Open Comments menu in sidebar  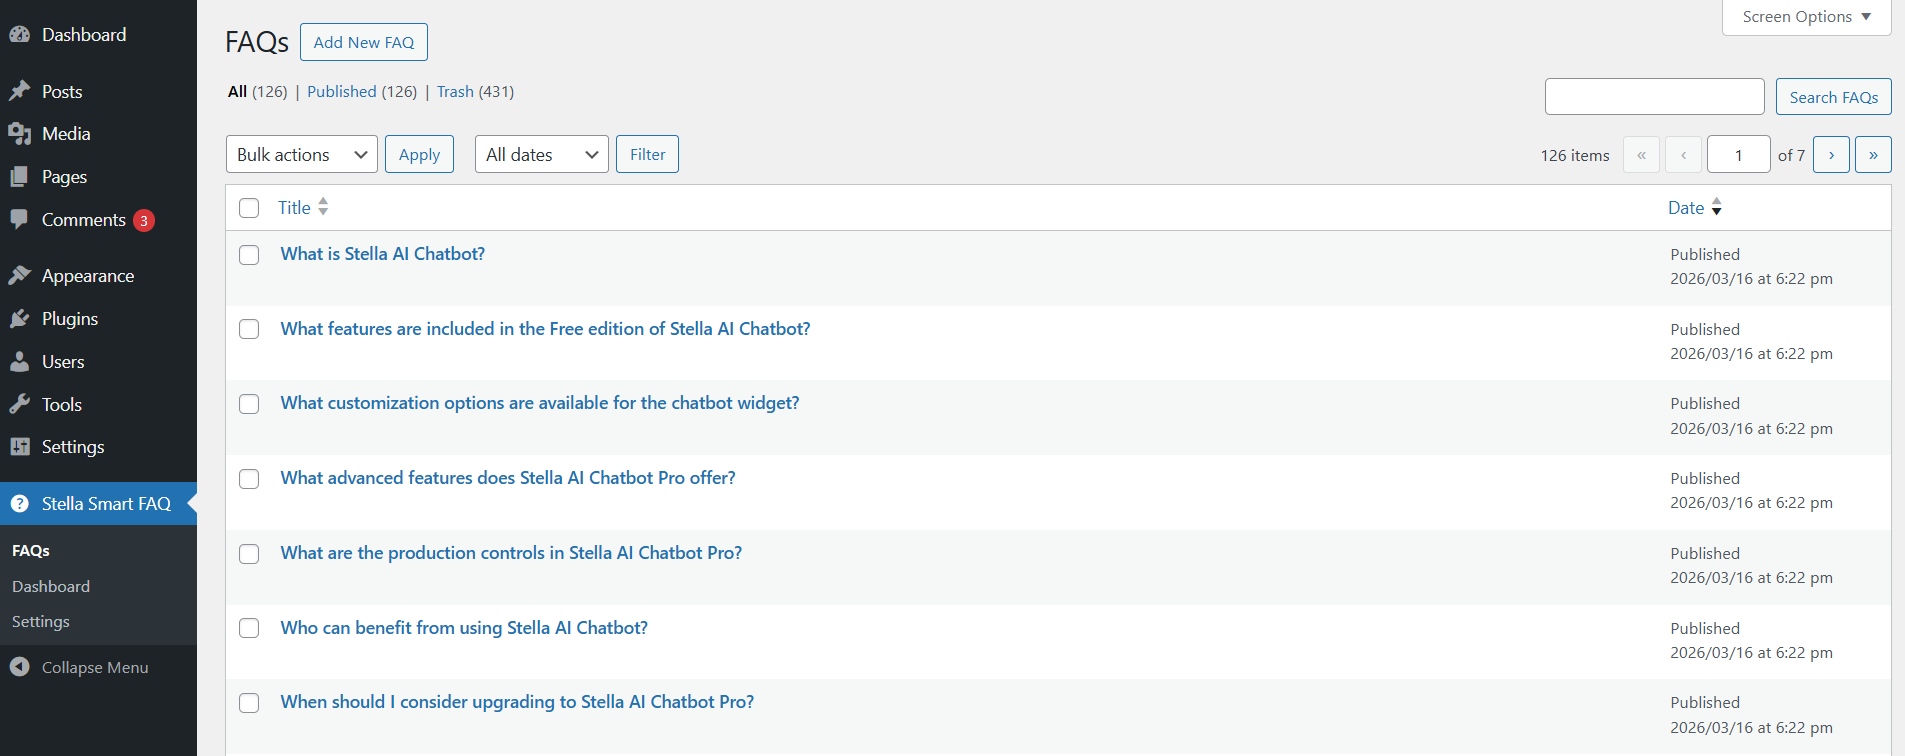tap(84, 220)
